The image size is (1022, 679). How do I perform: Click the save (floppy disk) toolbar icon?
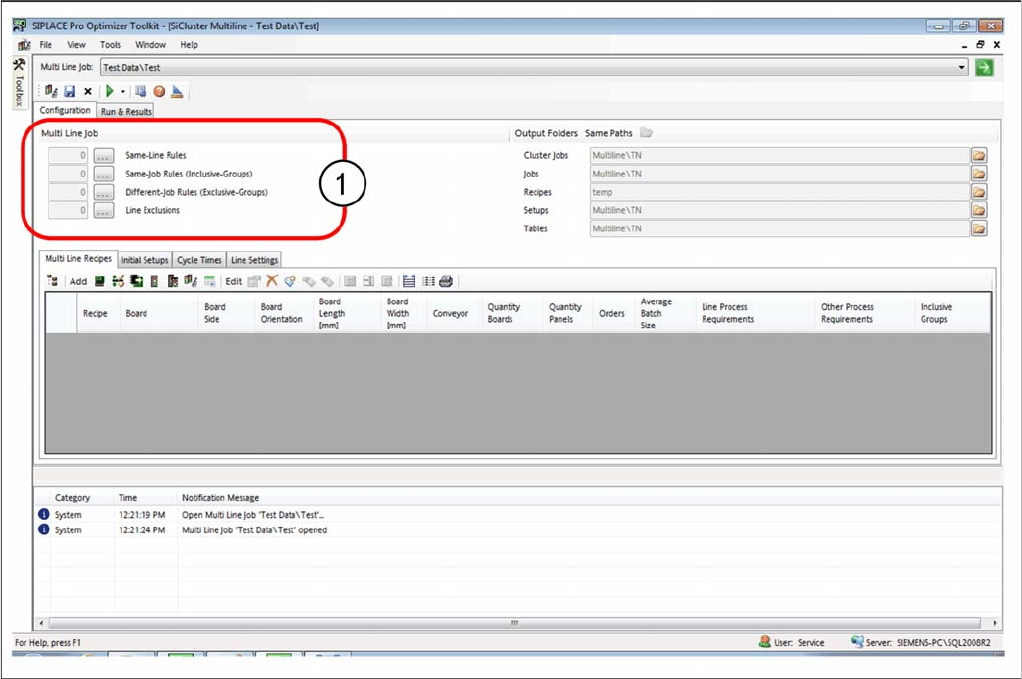tap(70, 91)
